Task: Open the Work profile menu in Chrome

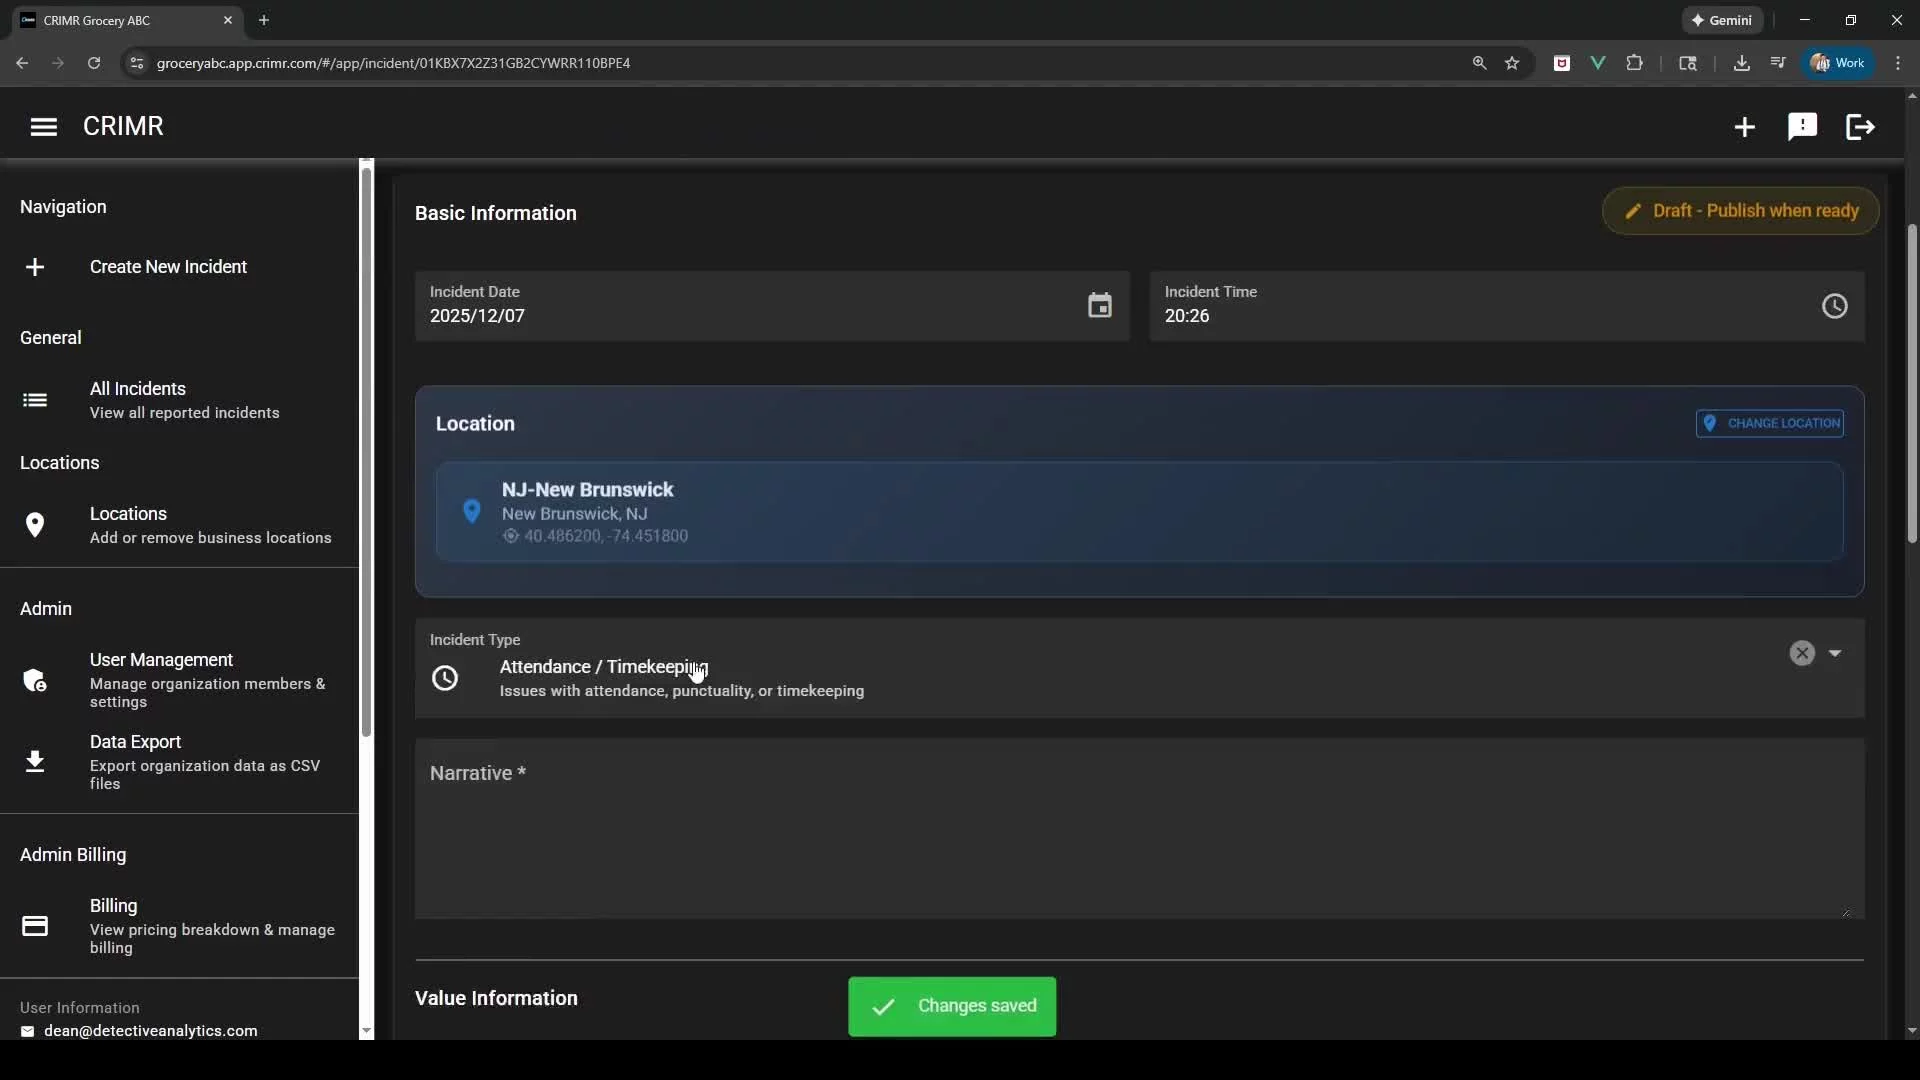Action: [1838, 63]
